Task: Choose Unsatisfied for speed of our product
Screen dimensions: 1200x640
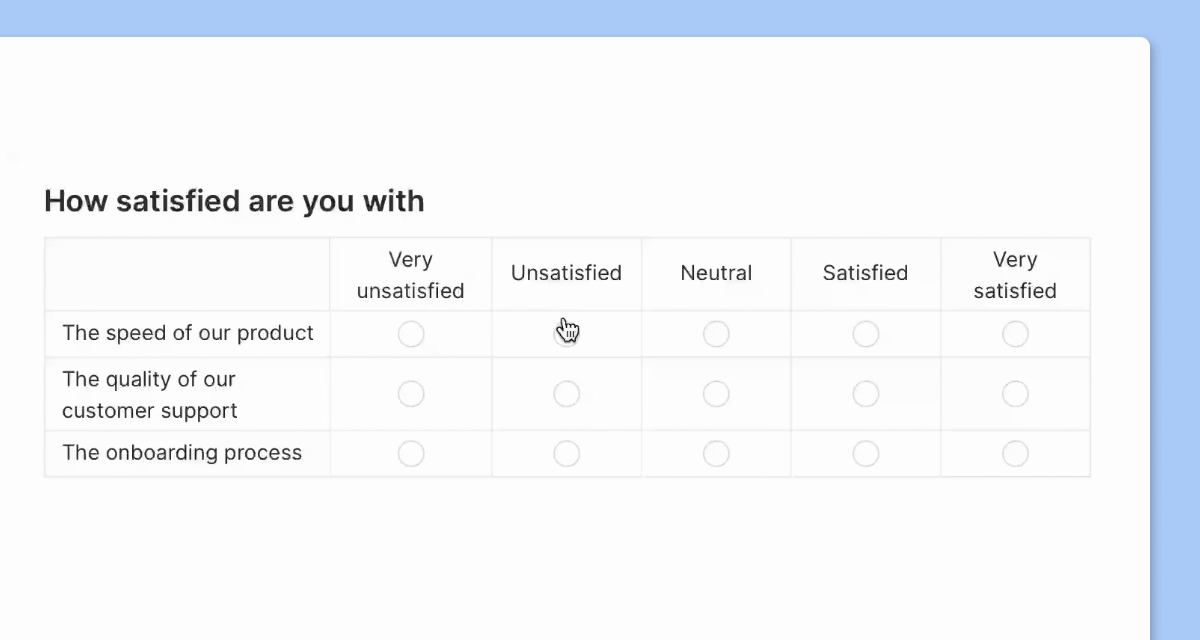Action: [566, 334]
